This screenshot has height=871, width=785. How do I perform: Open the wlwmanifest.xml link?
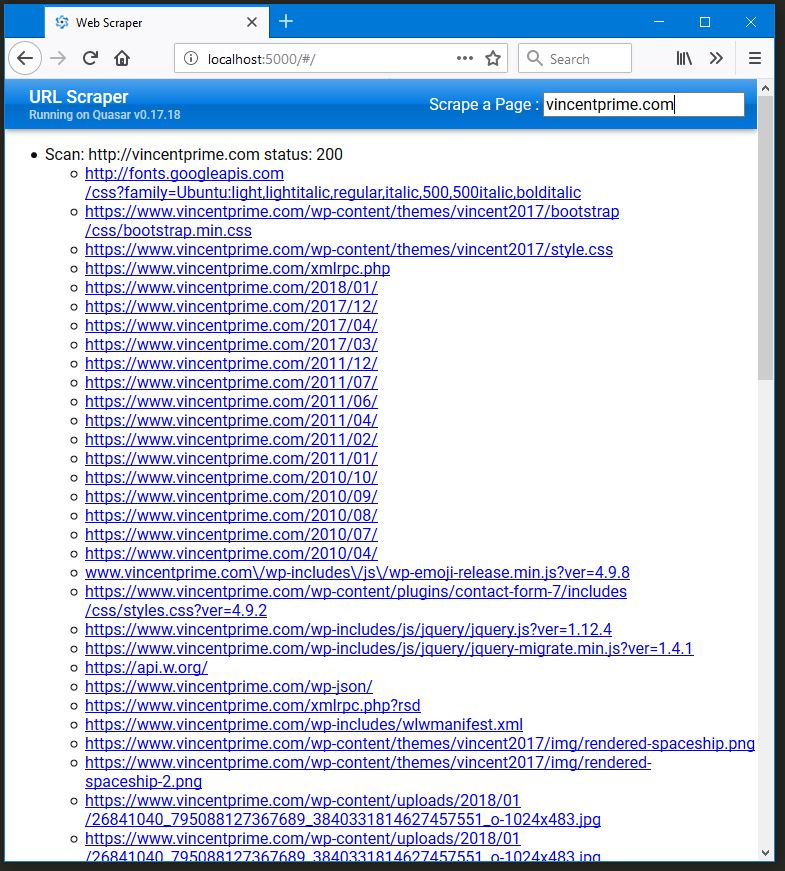click(x=304, y=724)
